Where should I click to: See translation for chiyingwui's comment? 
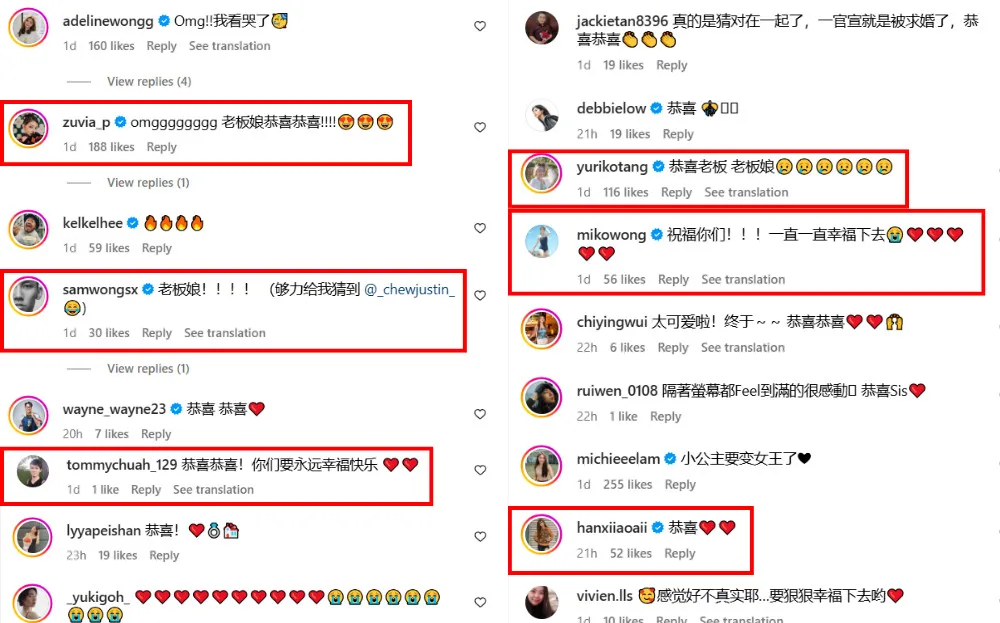pos(743,348)
